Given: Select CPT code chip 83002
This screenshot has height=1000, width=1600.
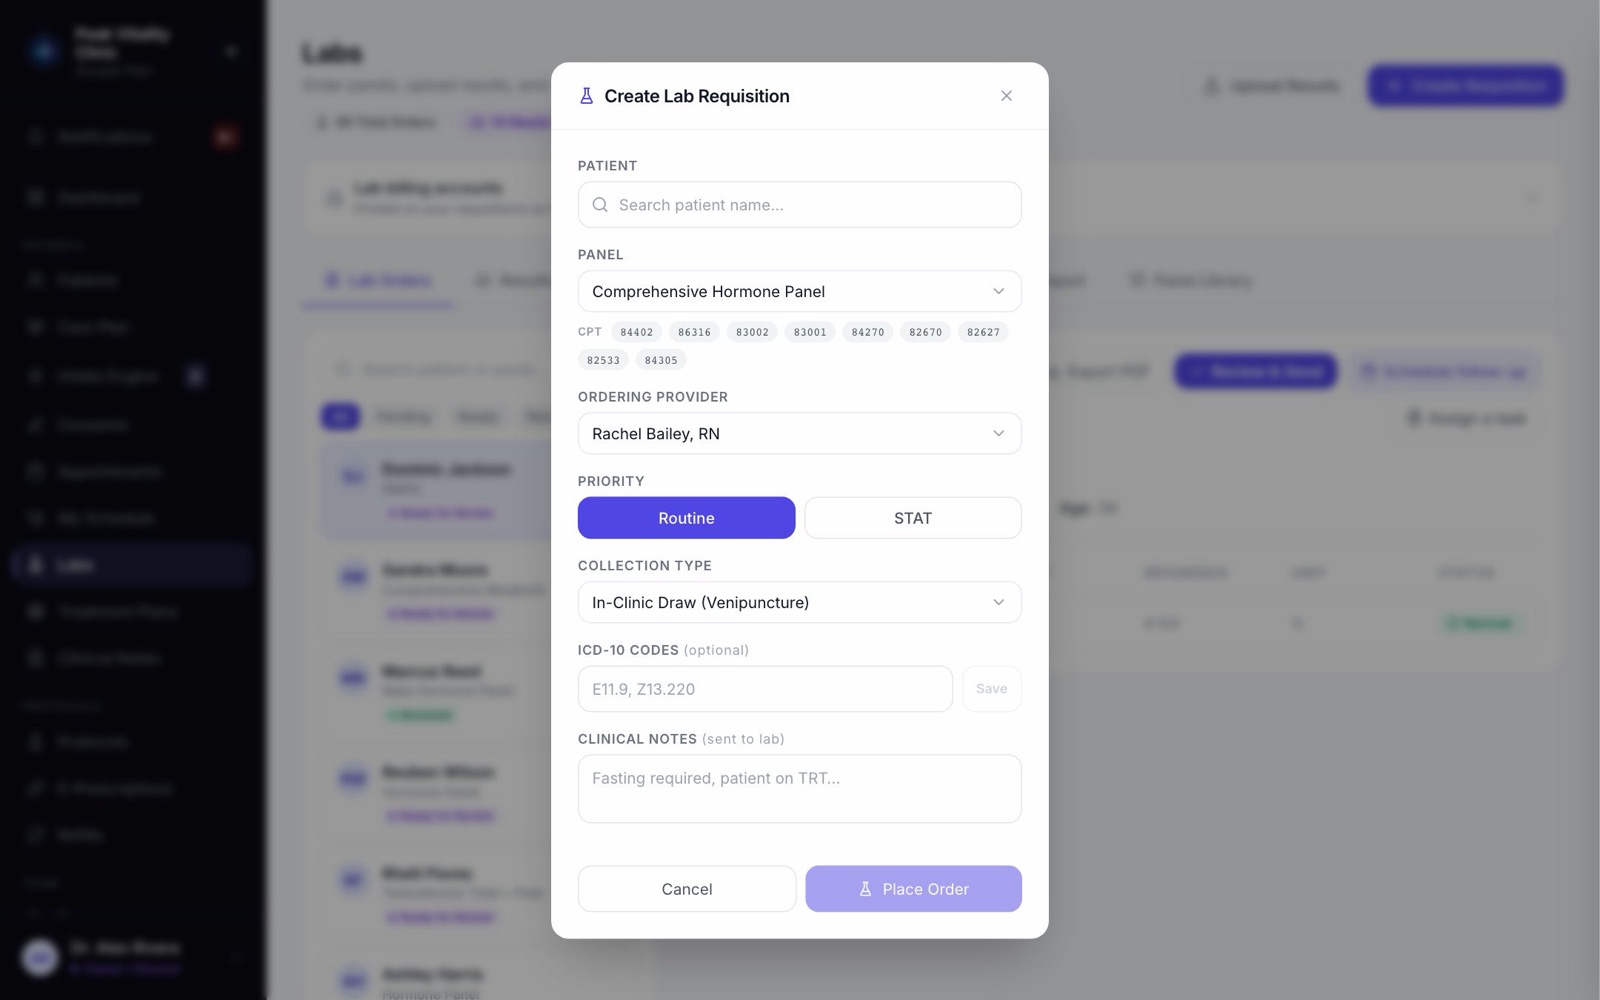Looking at the screenshot, I should click(752, 332).
